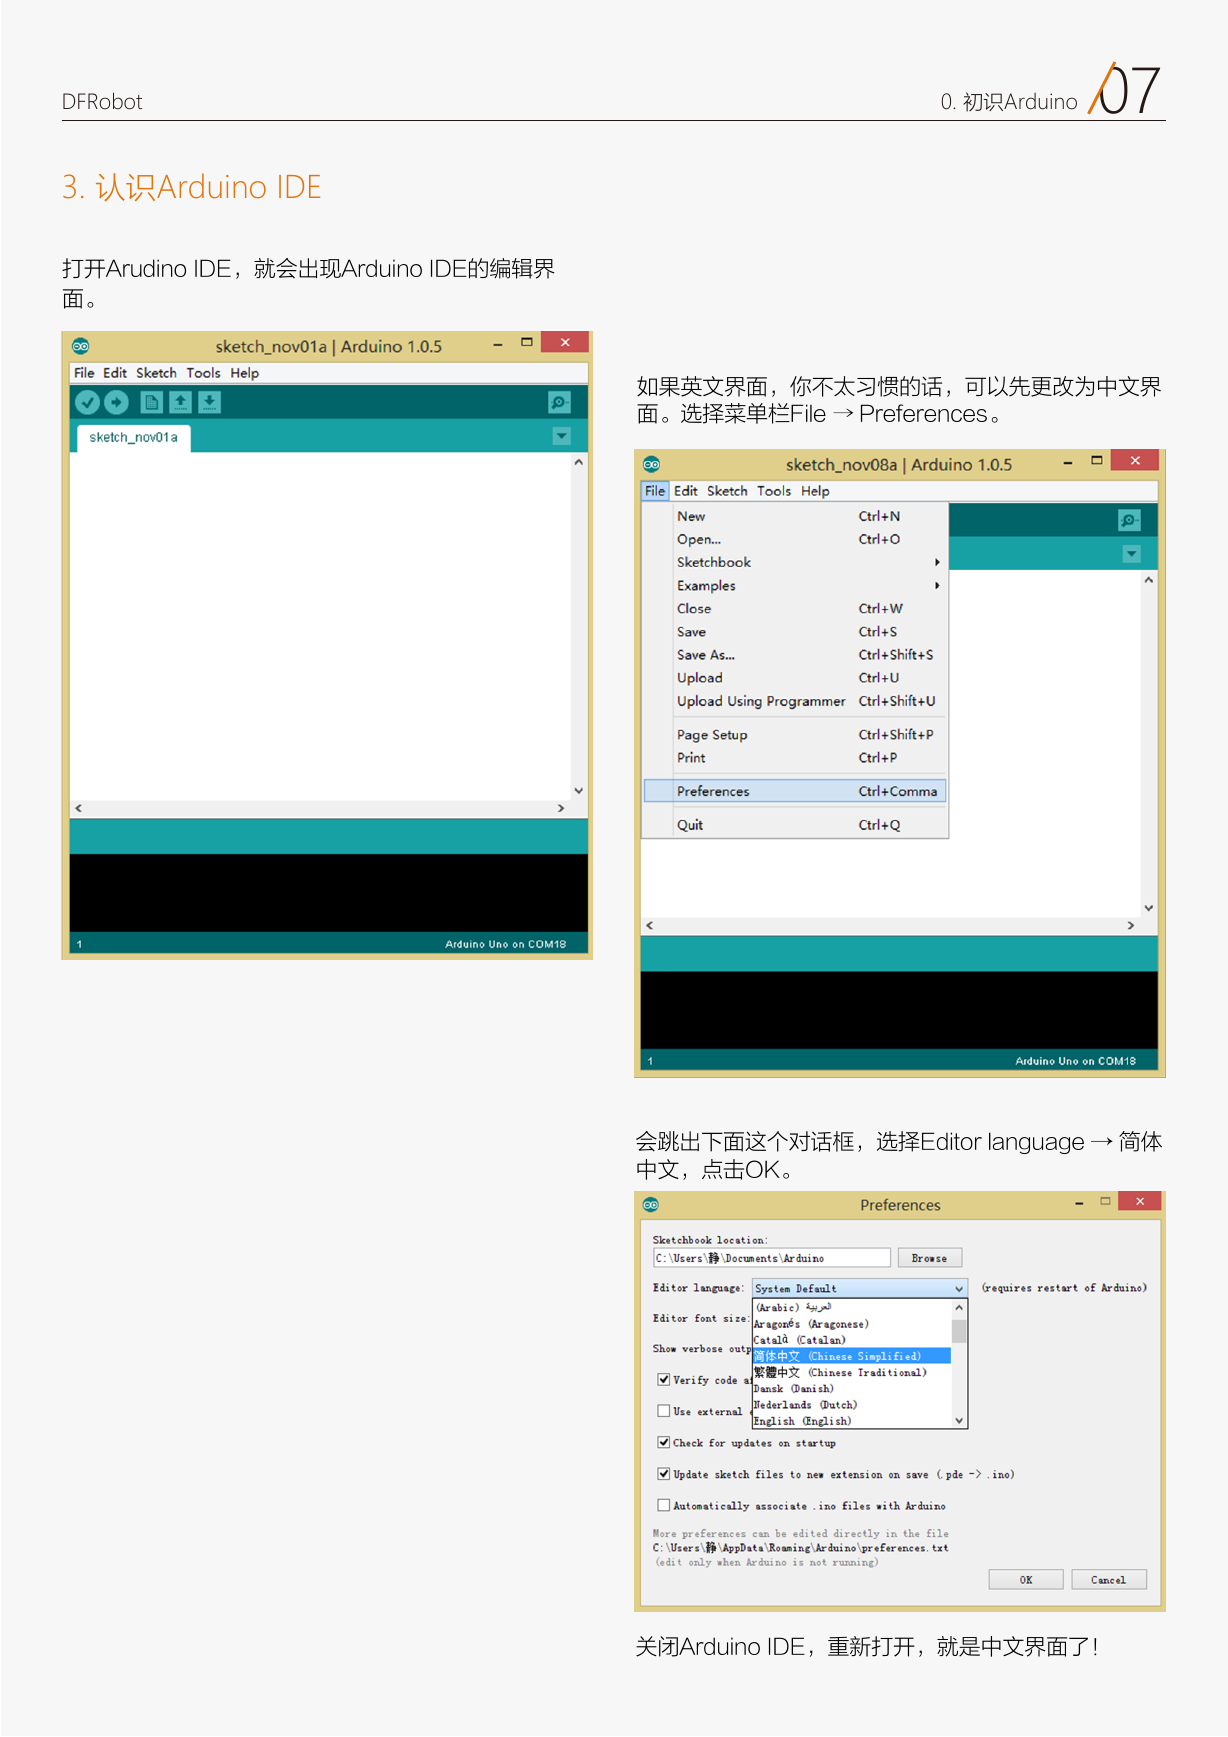Toggle 'Check for updates on startup' checkbox
The image size is (1228, 1737).
point(664,1442)
